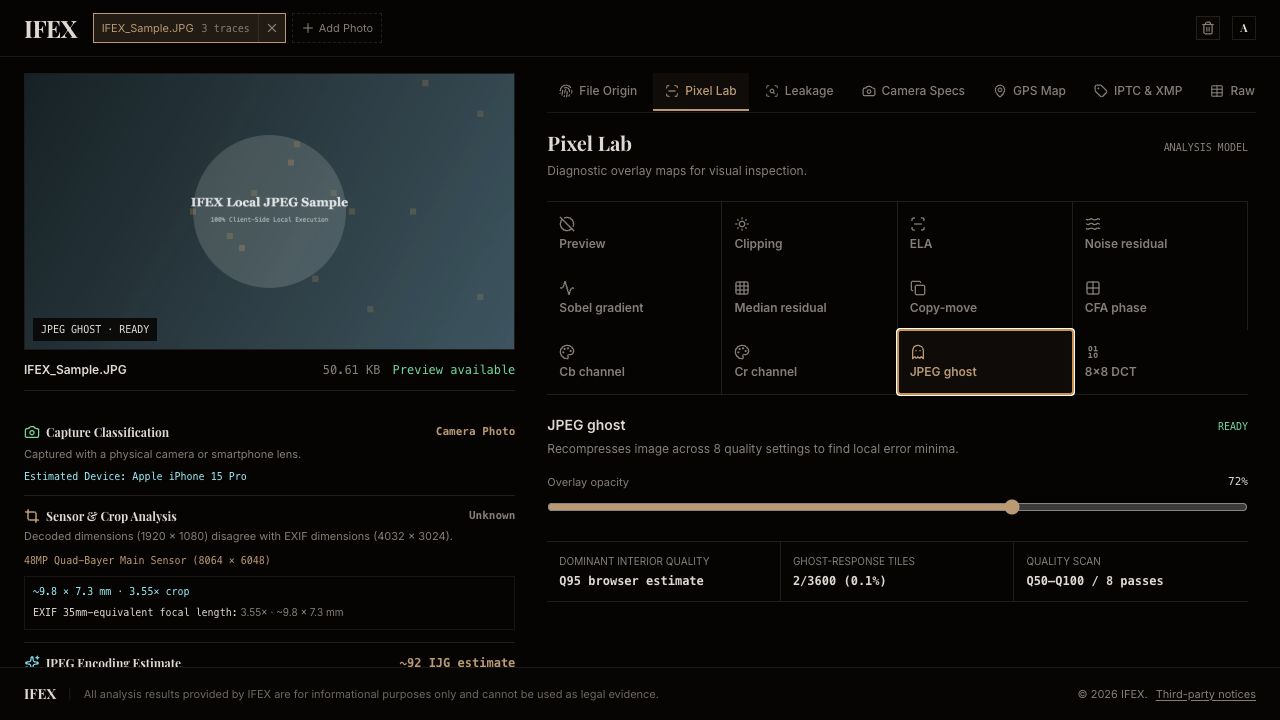Go to the IPTC & XMP tab
Screen dimensions: 1280x720
1138,91
